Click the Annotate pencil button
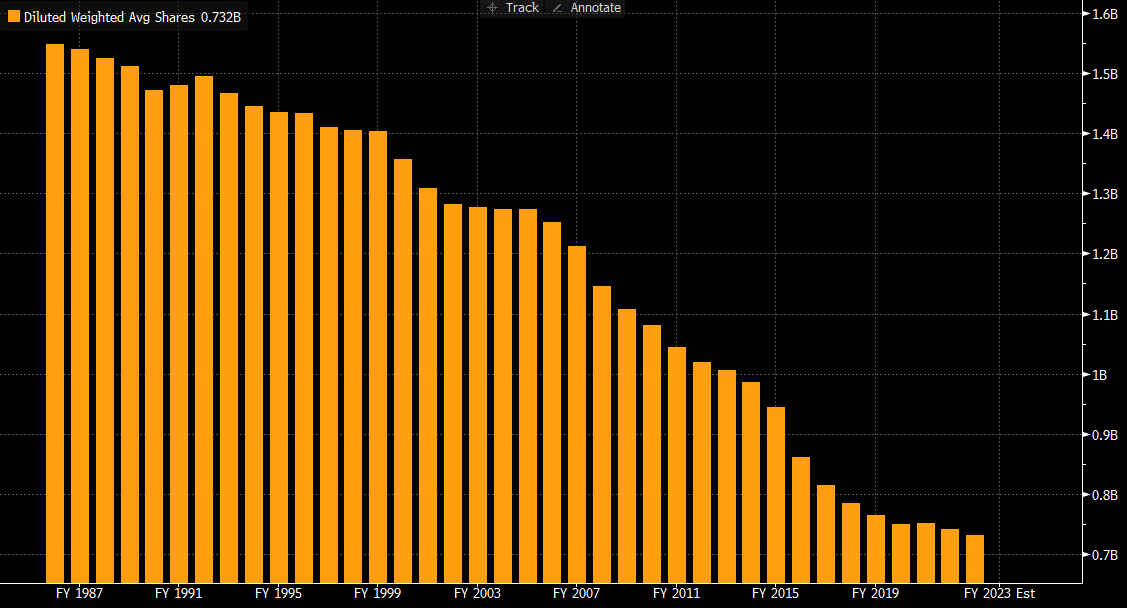 click(586, 8)
